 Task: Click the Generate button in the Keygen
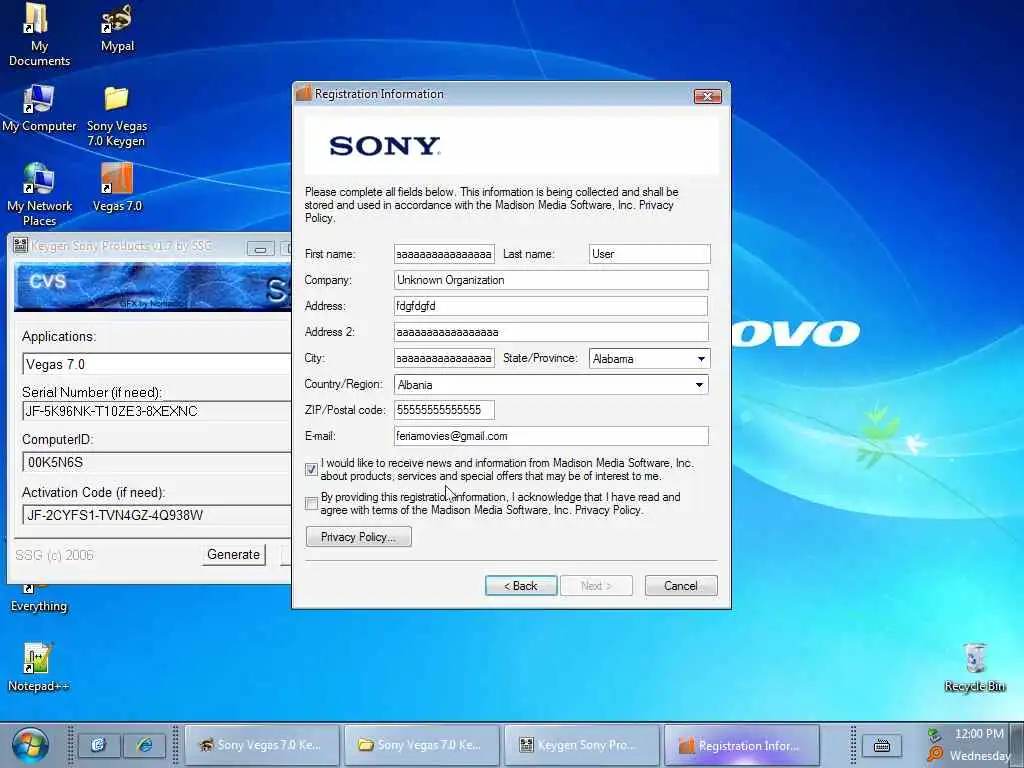coord(234,554)
